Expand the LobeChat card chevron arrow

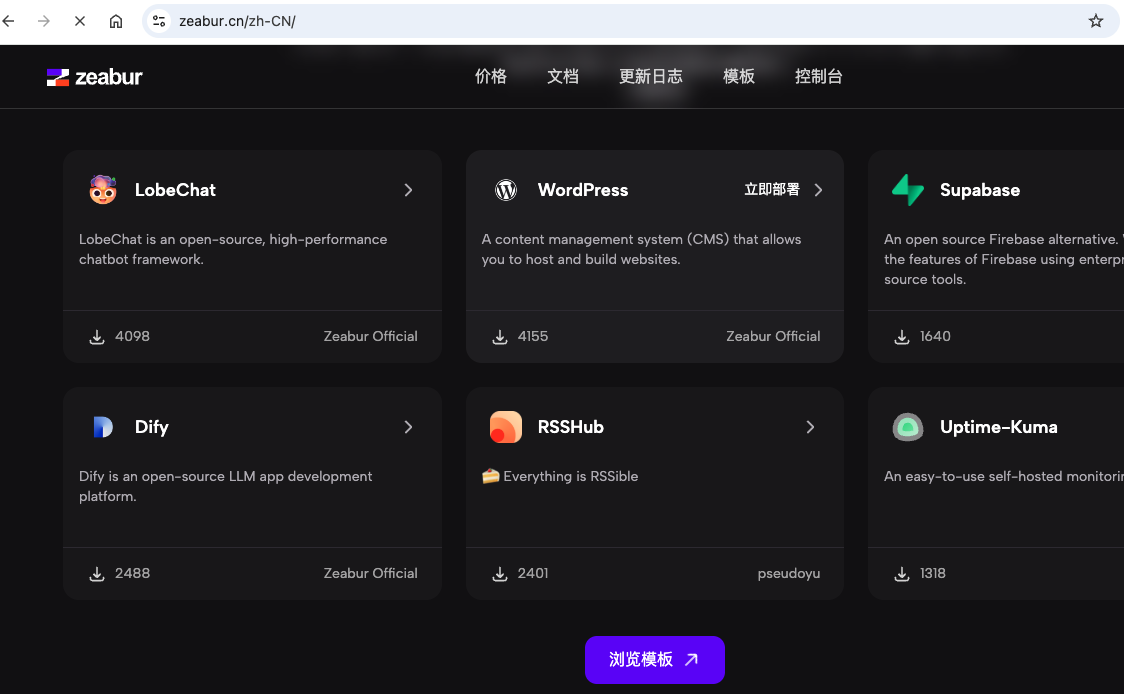[408, 190]
